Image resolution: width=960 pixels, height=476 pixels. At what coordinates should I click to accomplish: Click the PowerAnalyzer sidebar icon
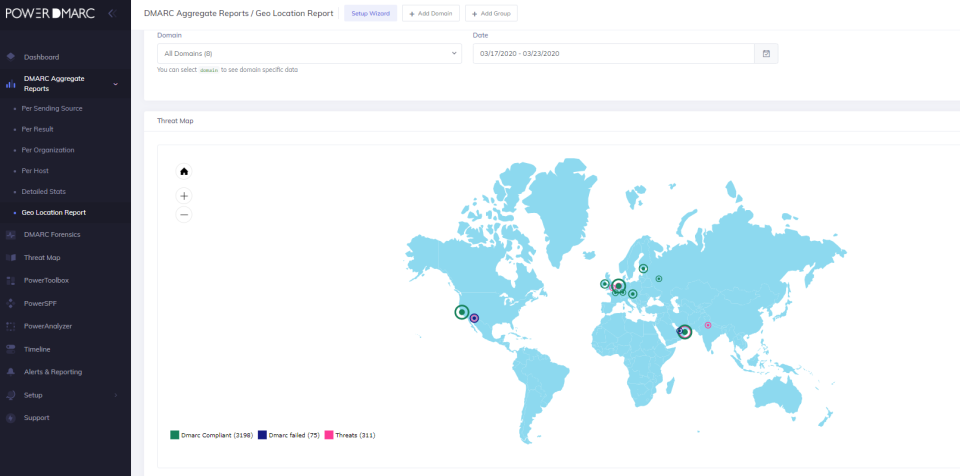pyautogui.click(x=11, y=326)
